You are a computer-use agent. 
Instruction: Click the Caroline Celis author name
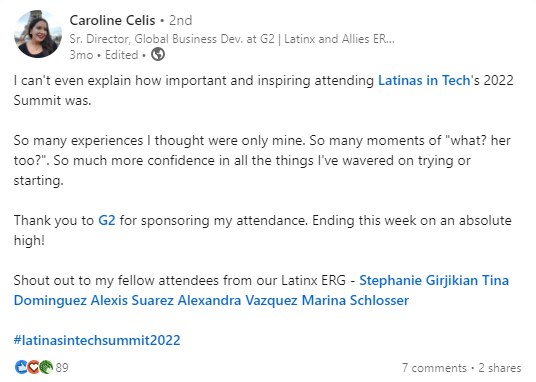(x=112, y=21)
